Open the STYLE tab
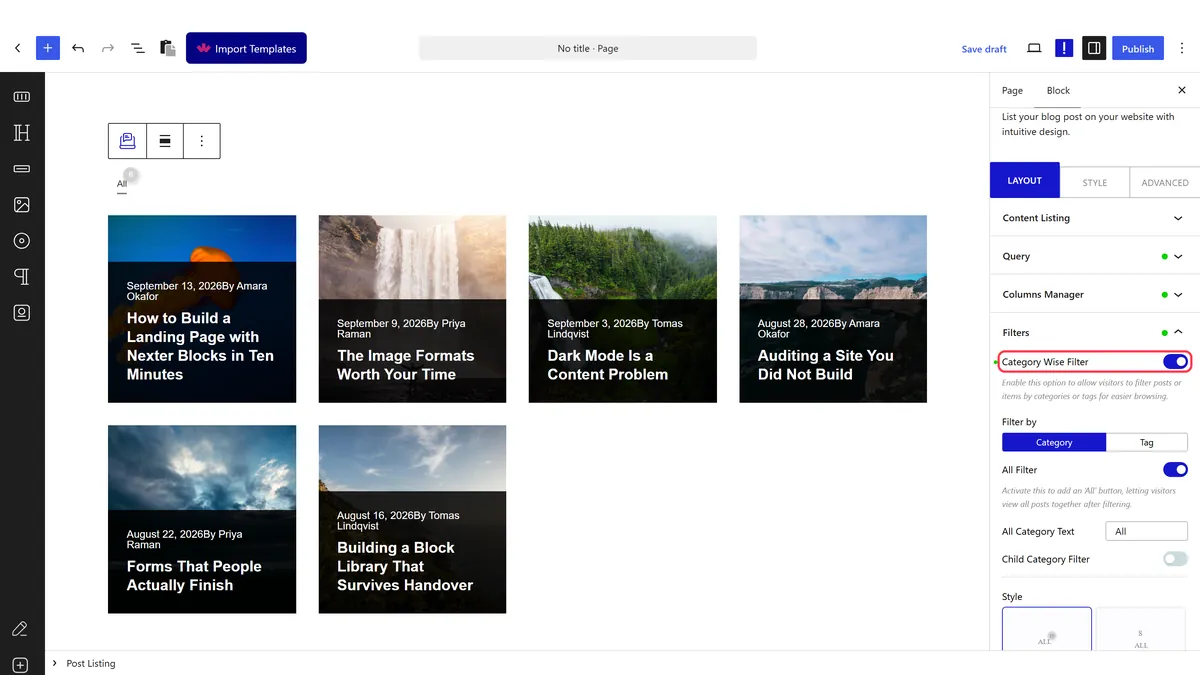Viewport: 1200px width, 675px height. coord(1095,182)
